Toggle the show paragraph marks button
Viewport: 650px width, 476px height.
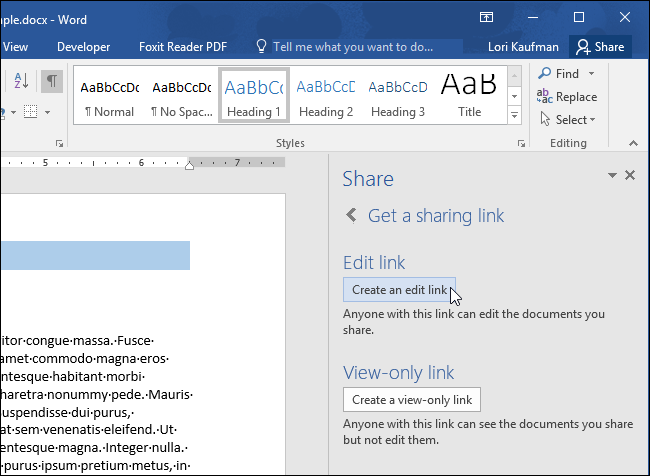(51, 81)
